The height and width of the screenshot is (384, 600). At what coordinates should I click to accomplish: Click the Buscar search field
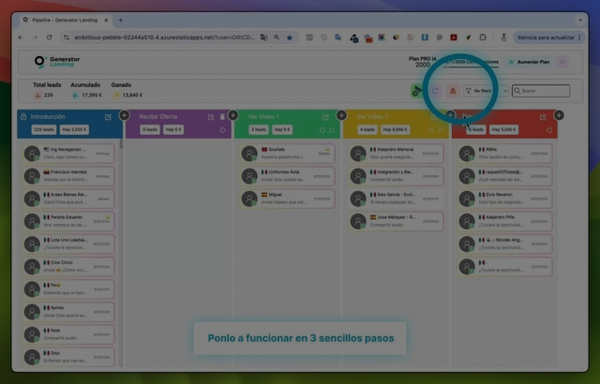click(541, 91)
